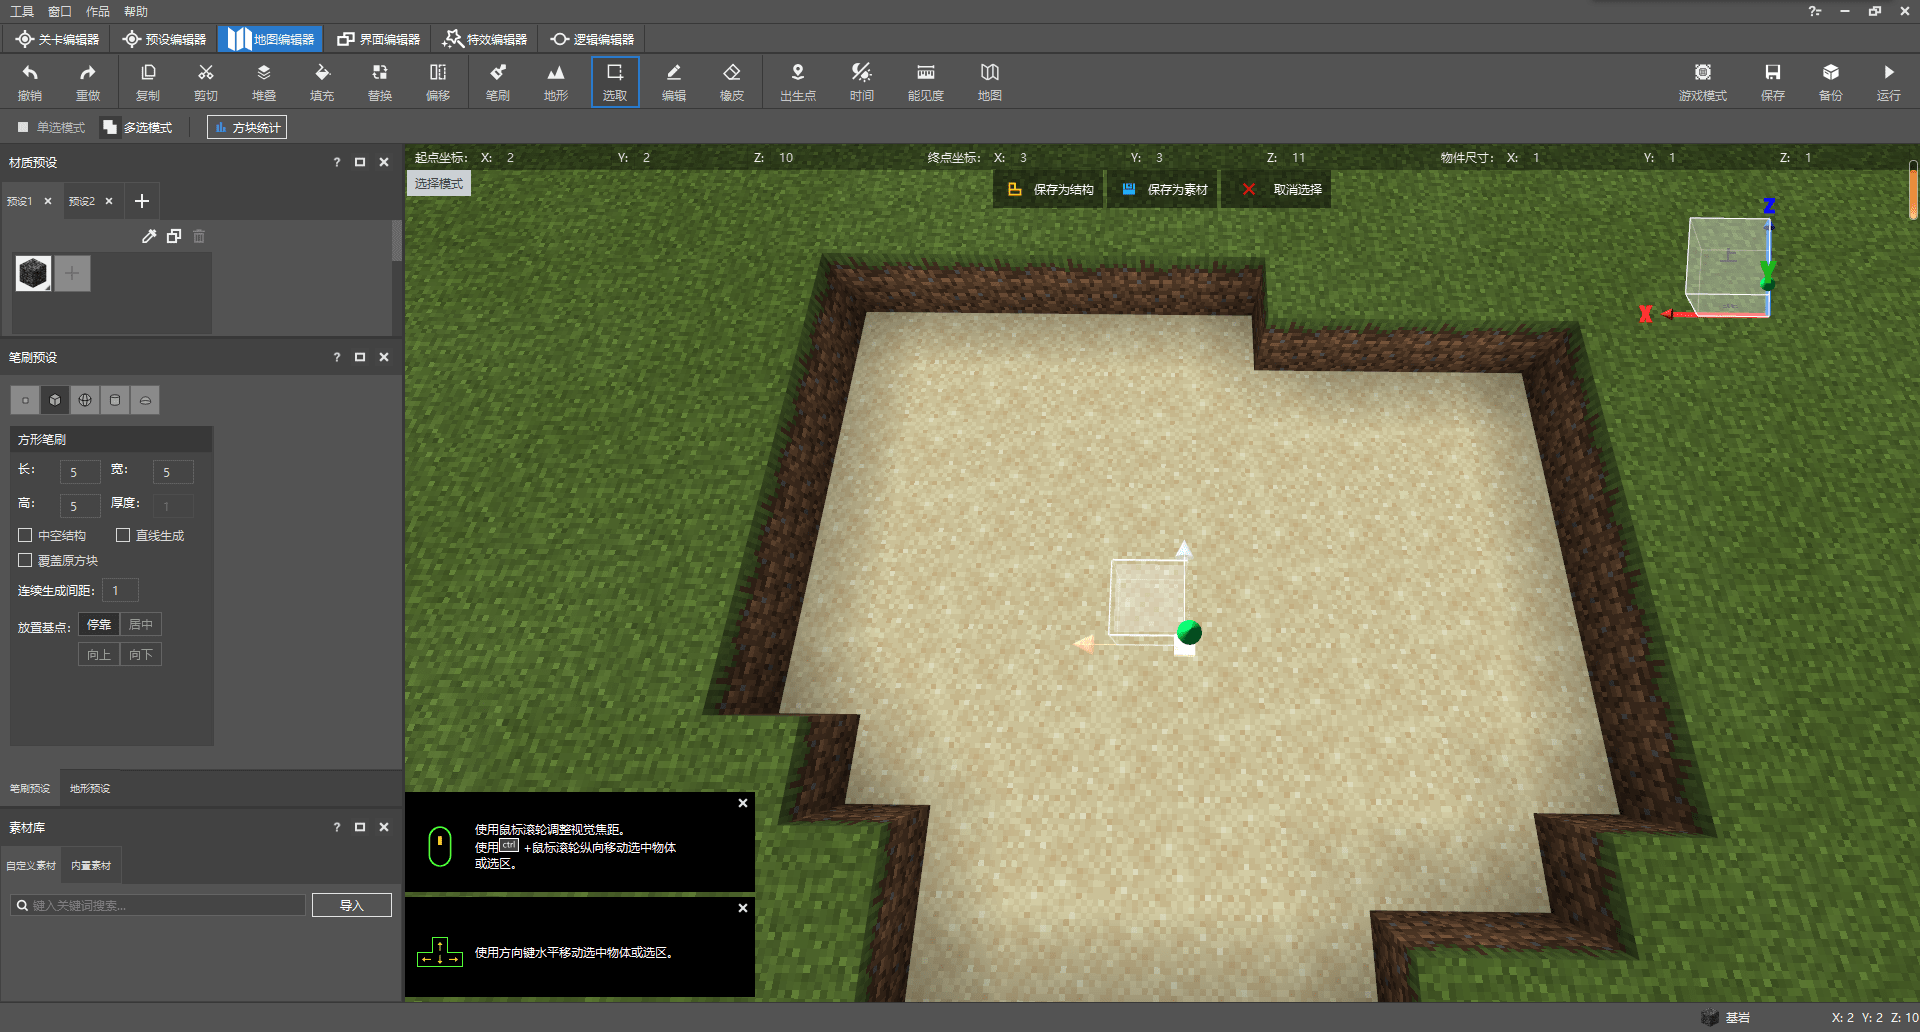Choose the sphere brush shape icon
Image resolution: width=1920 pixels, height=1032 pixels.
click(85, 400)
